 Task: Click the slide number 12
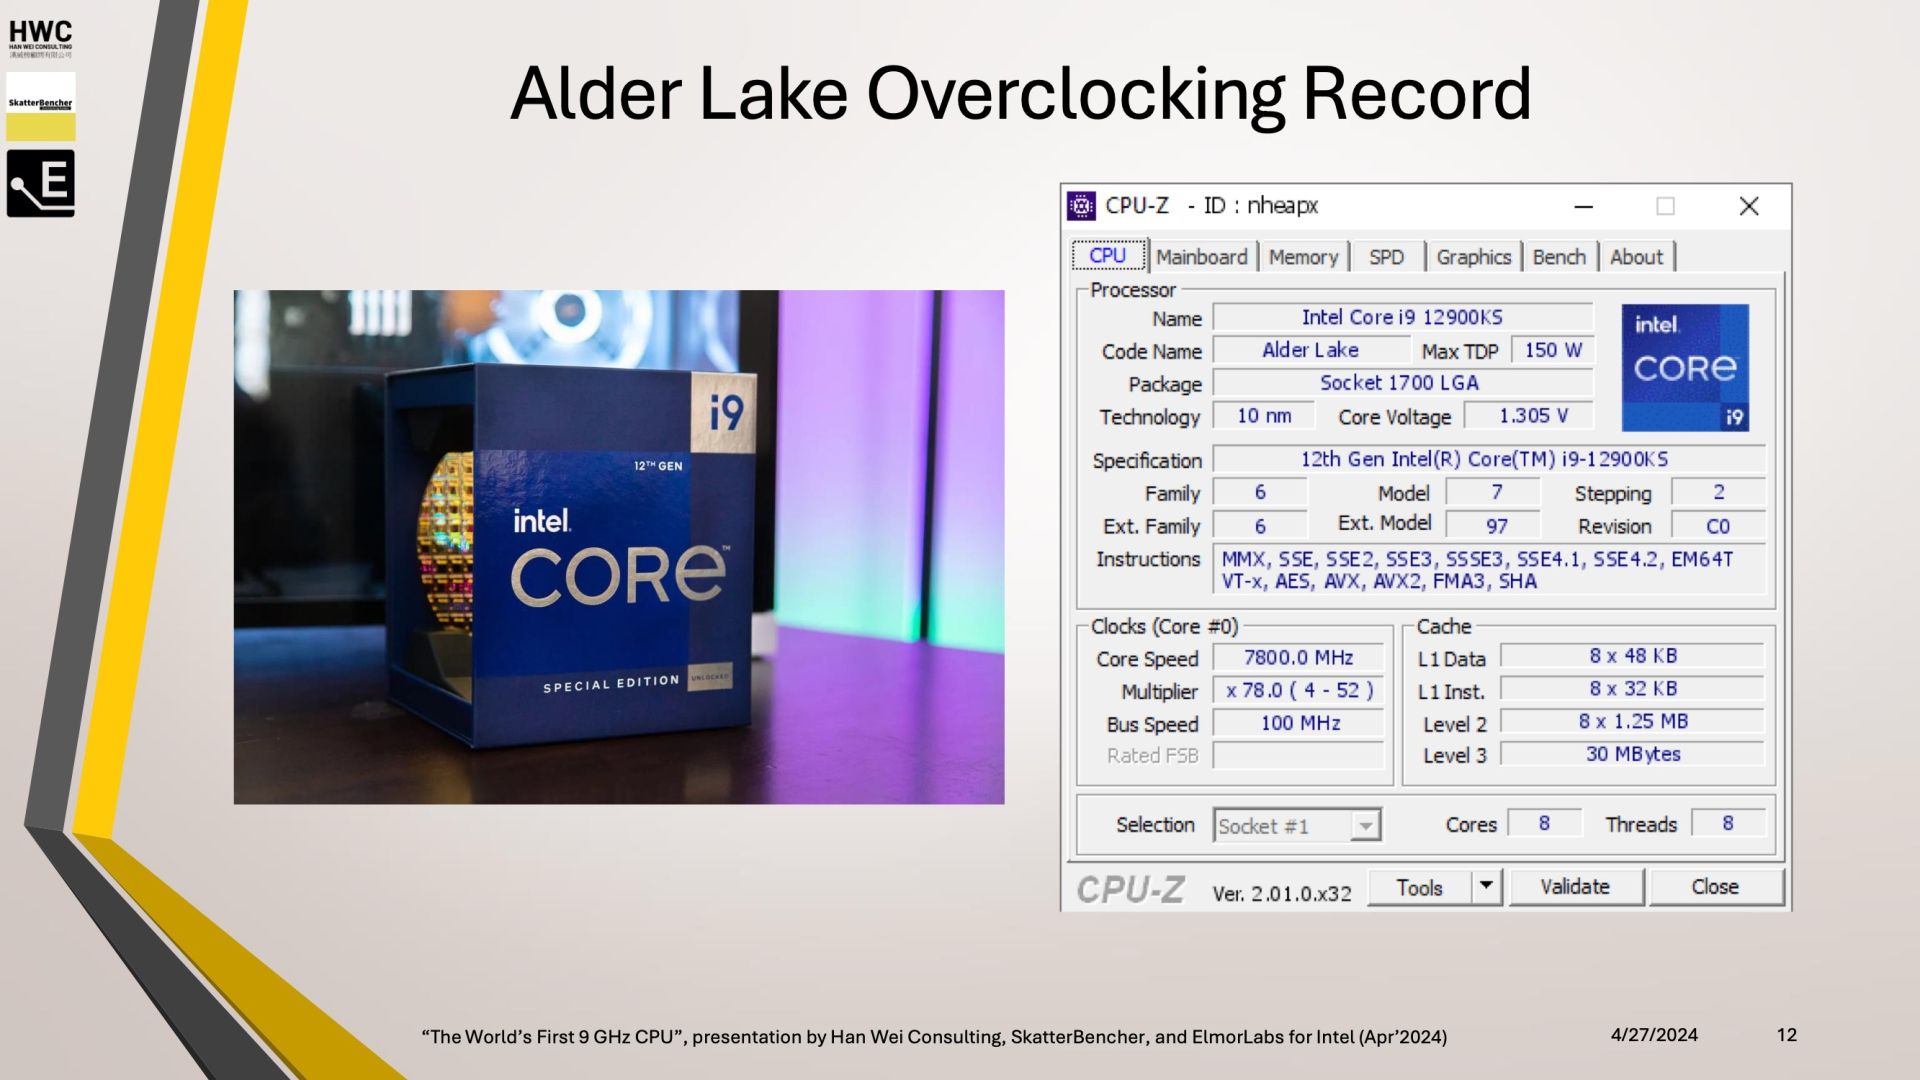pyautogui.click(x=1787, y=1035)
